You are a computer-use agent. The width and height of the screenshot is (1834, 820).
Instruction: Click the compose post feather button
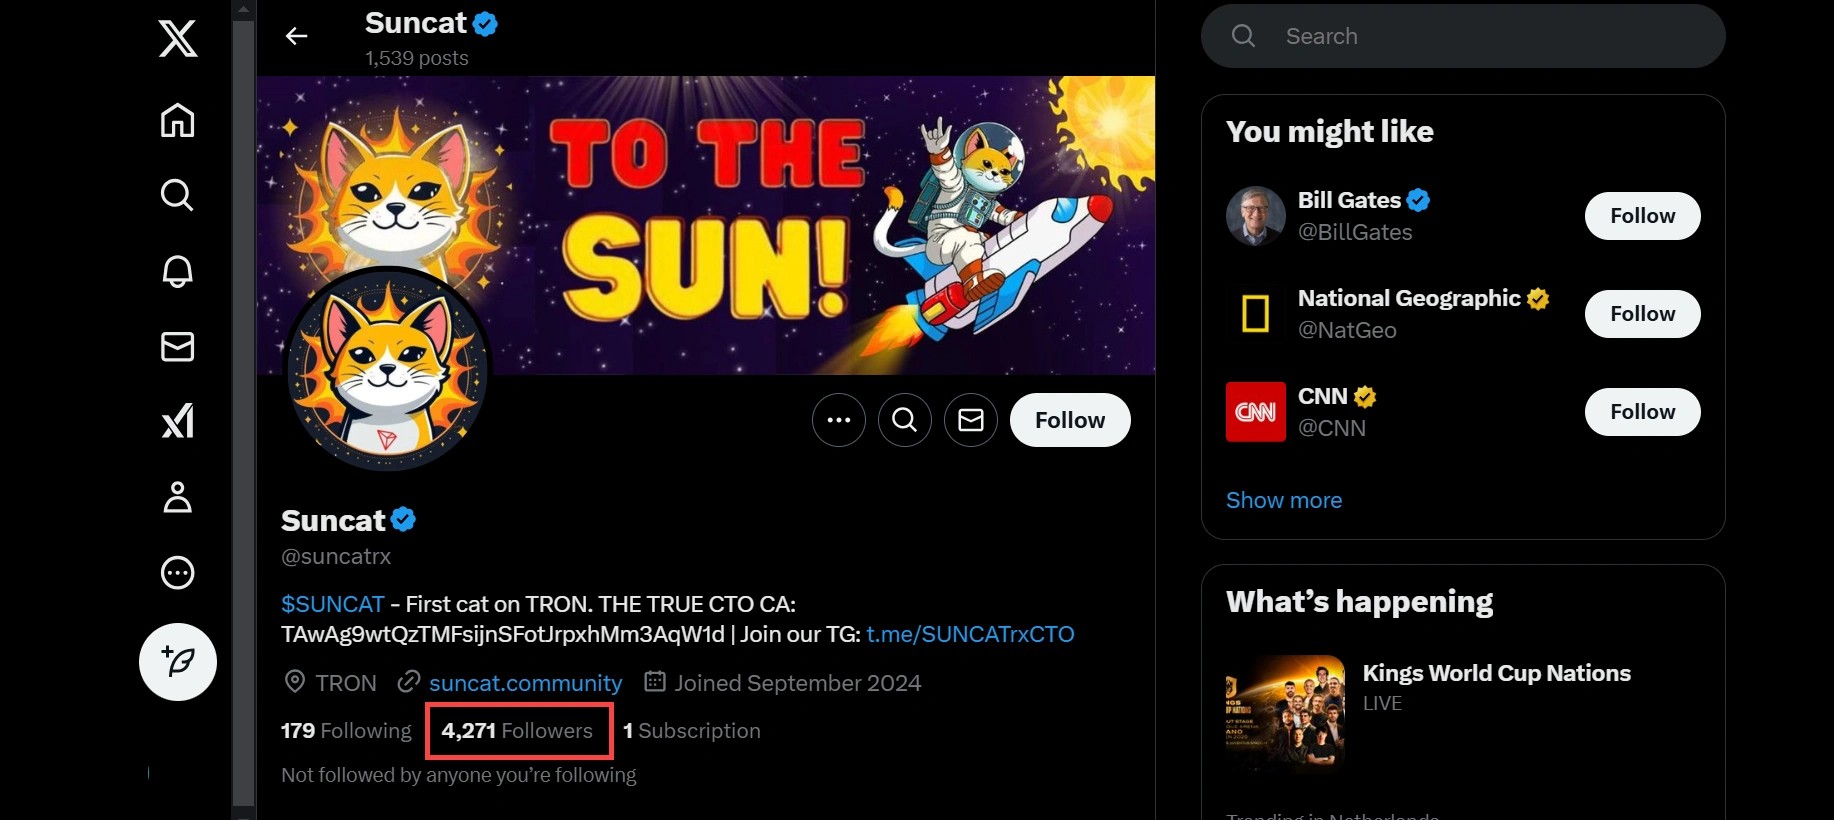(178, 662)
